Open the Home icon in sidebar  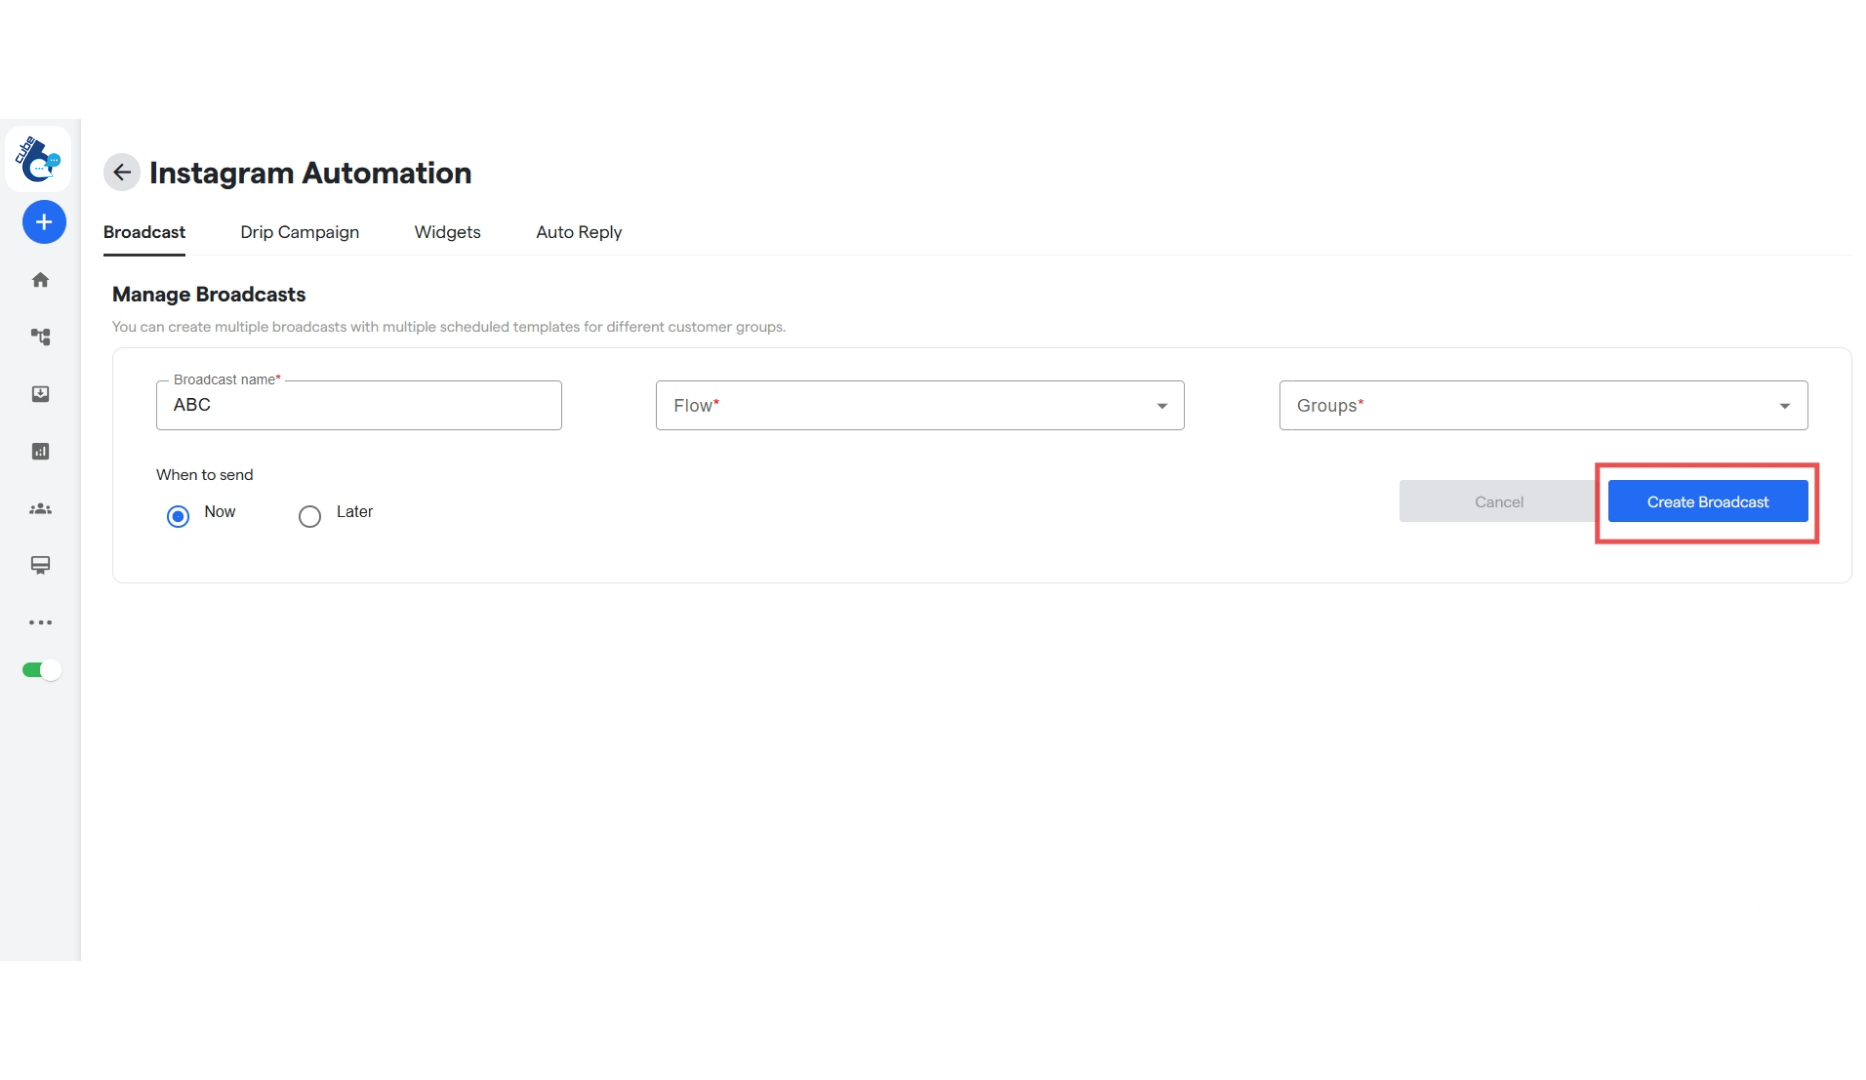(x=40, y=280)
